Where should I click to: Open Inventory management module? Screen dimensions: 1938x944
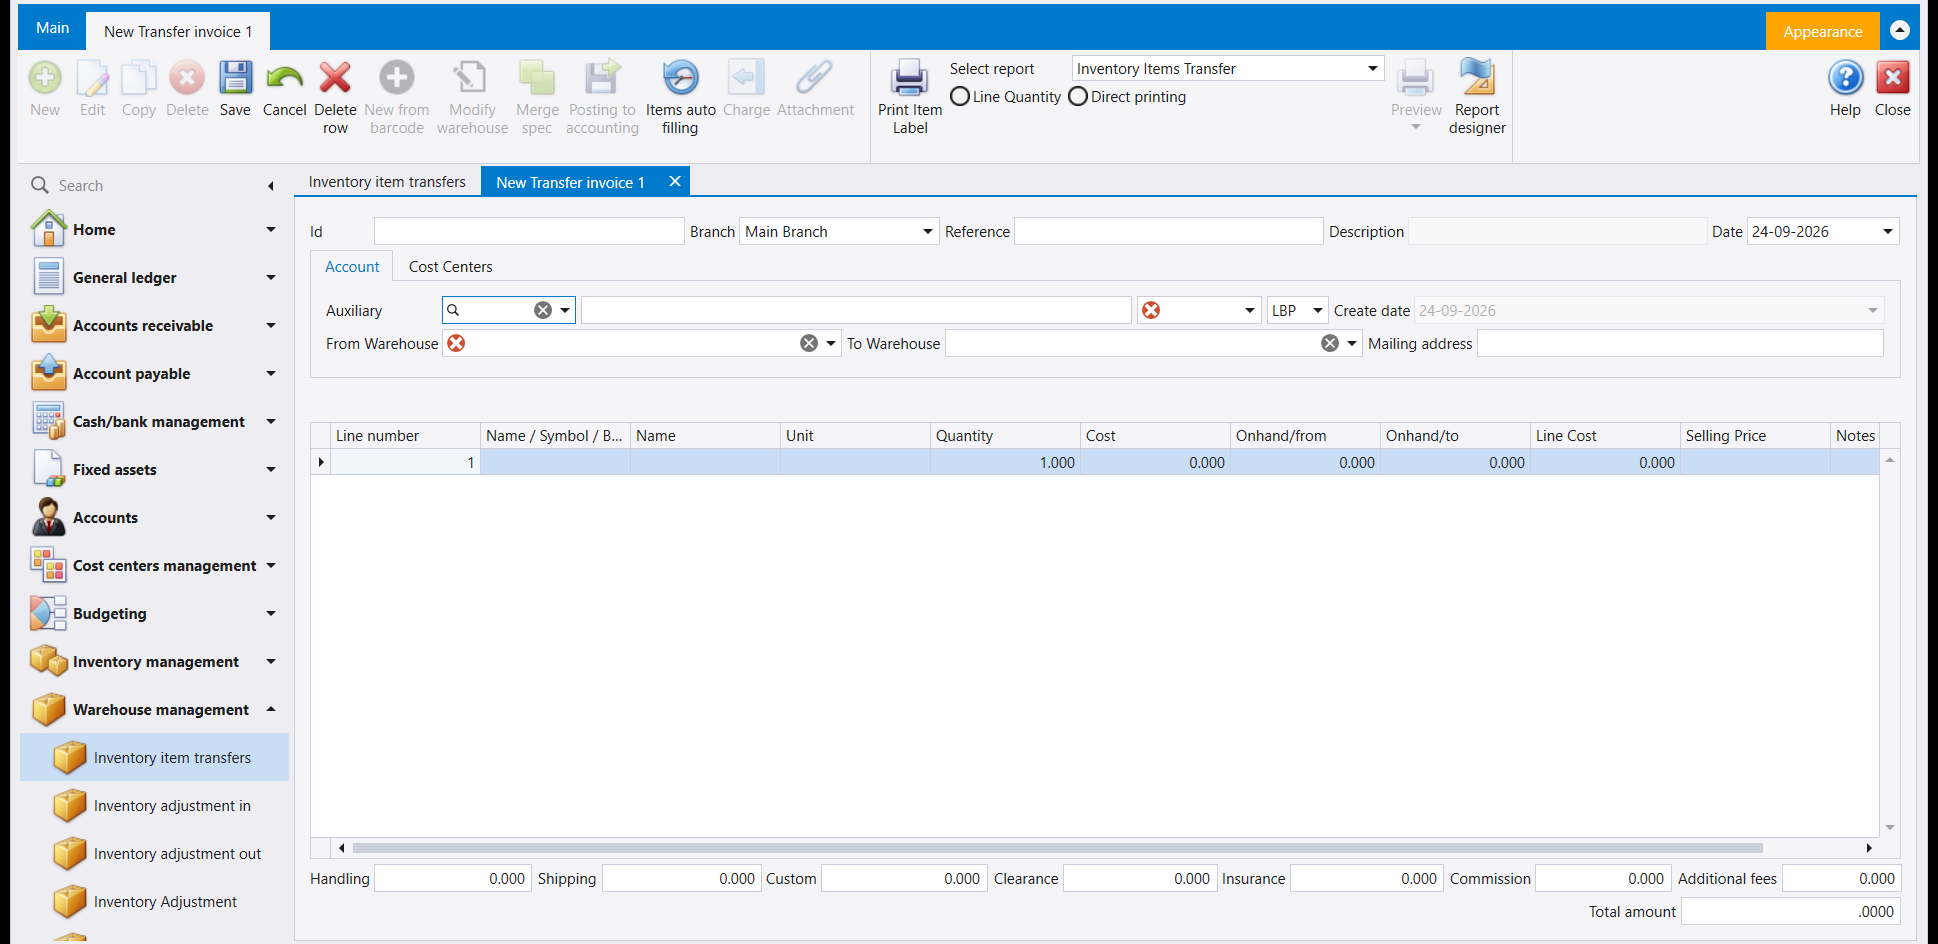154,662
